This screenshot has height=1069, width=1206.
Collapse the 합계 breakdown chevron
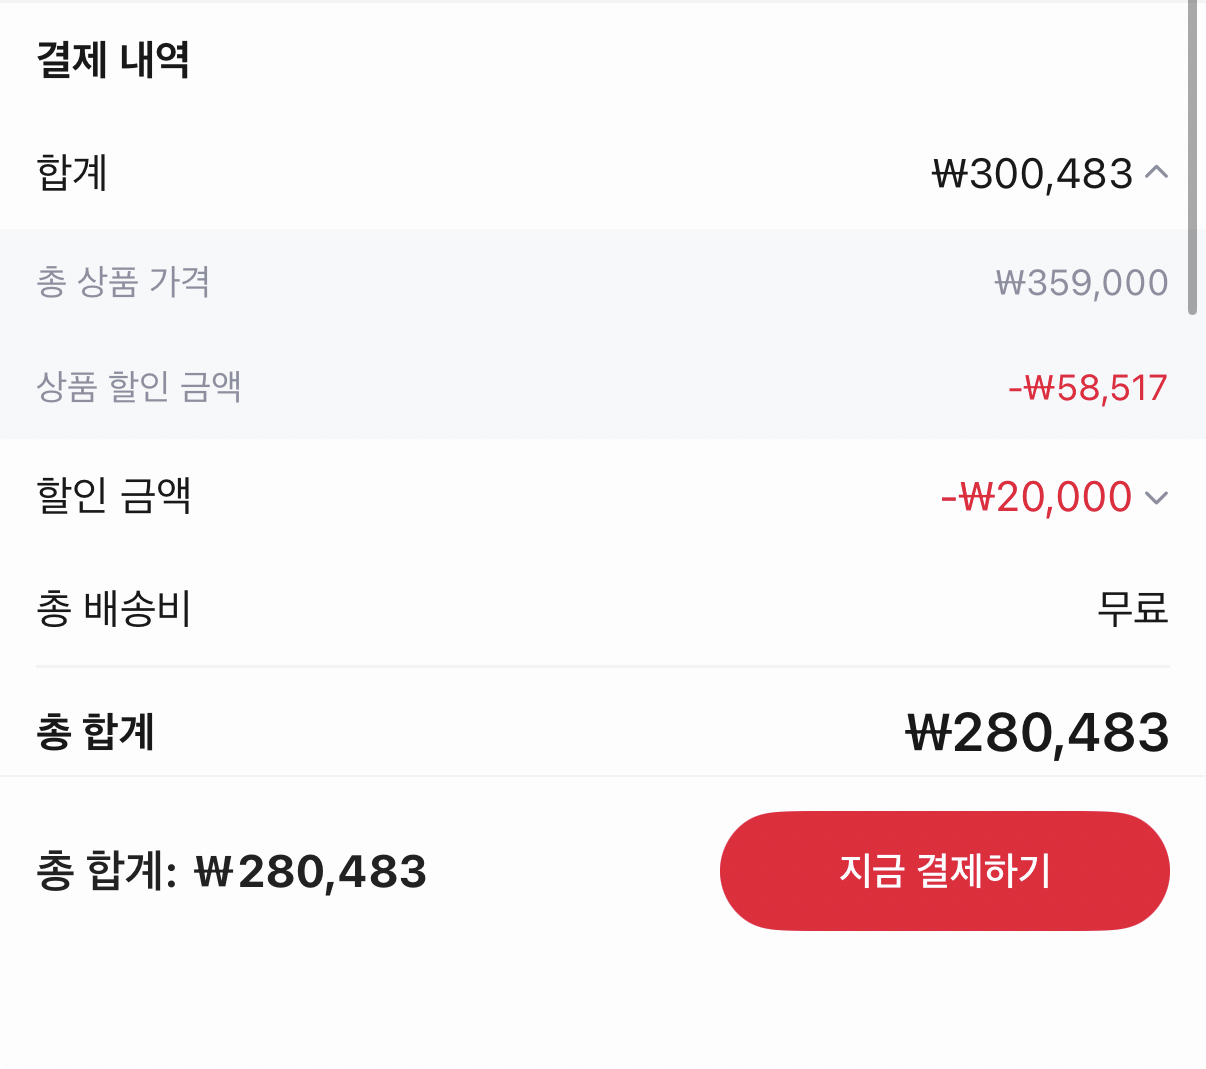pos(1156,173)
